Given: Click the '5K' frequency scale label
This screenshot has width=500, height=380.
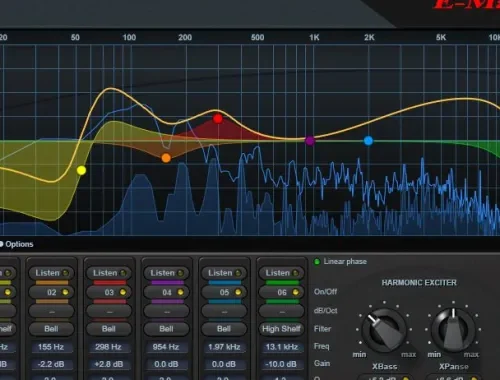Looking at the screenshot, I should point(441,37).
